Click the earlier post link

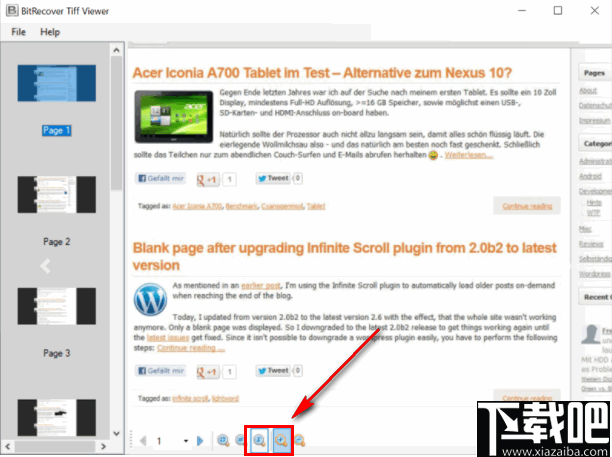[261, 285]
